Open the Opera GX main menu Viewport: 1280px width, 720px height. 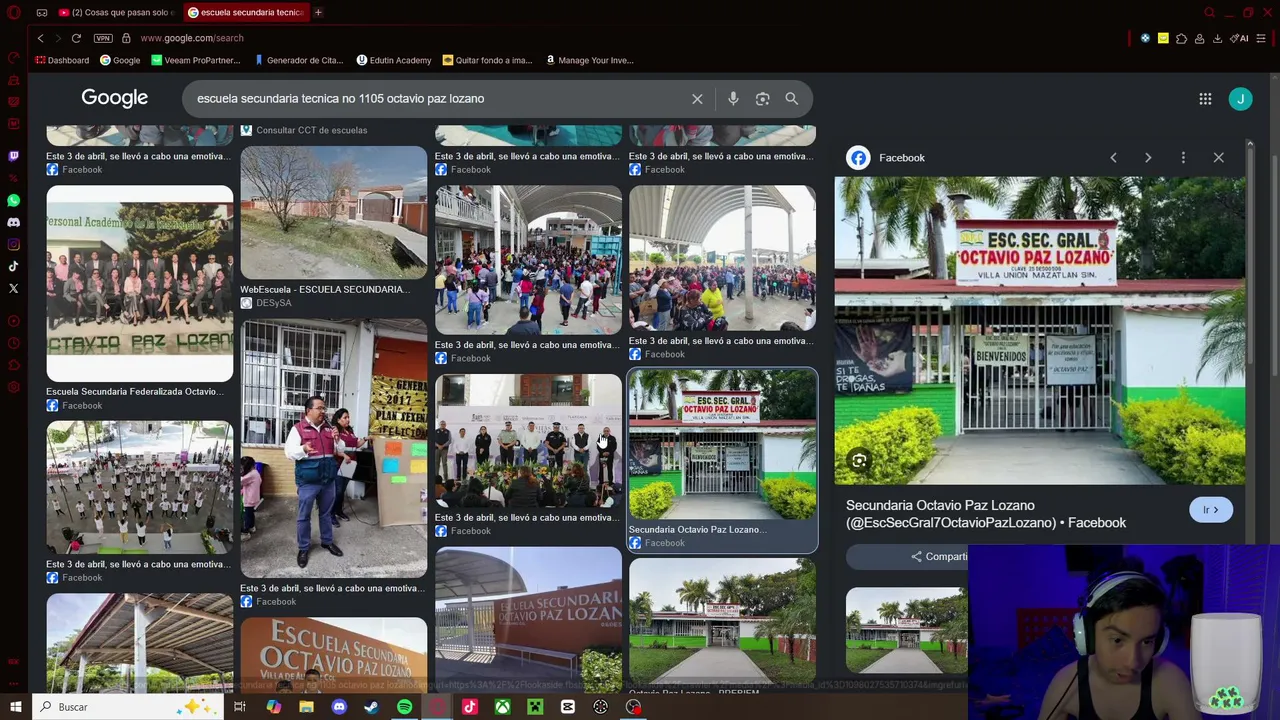[x=14, y=12]
